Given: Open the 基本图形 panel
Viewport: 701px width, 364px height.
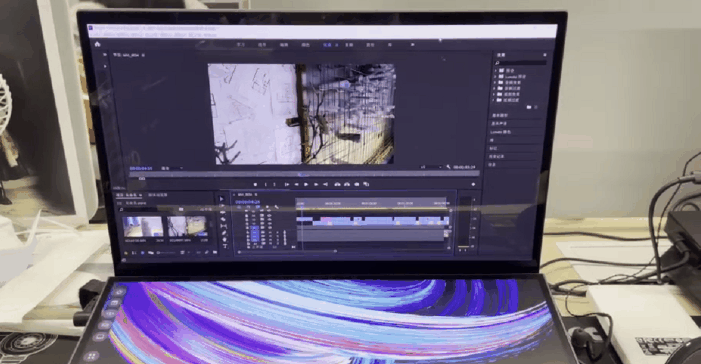Looking at the screenshot, I should [x=499, y=115].
